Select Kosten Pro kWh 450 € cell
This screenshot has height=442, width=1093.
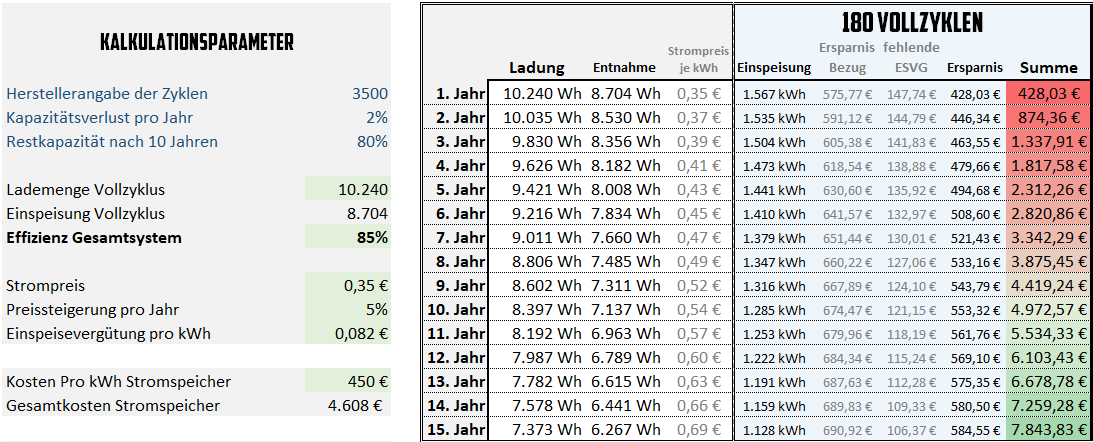[347, 382]
